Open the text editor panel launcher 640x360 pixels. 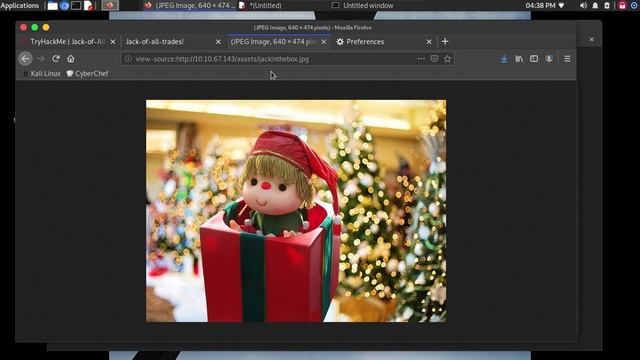88,6
